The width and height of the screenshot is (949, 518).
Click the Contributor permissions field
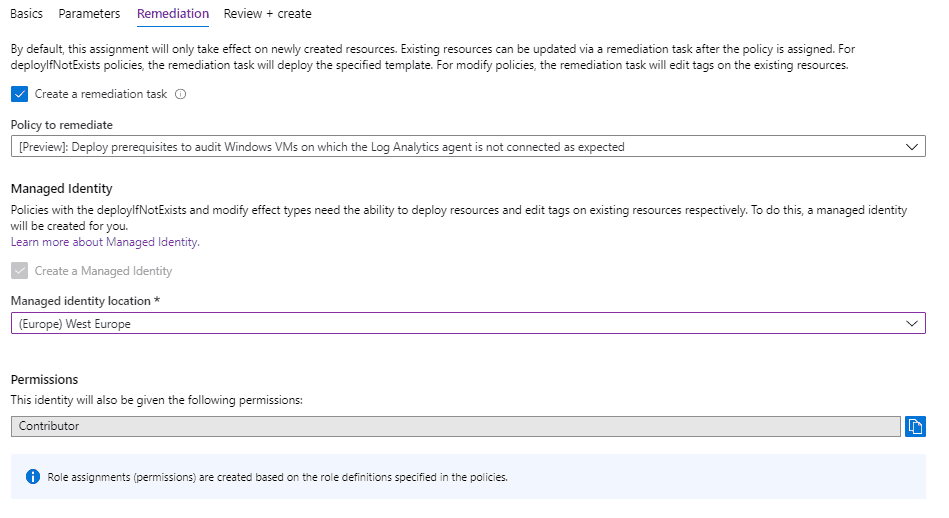(456, 426)
